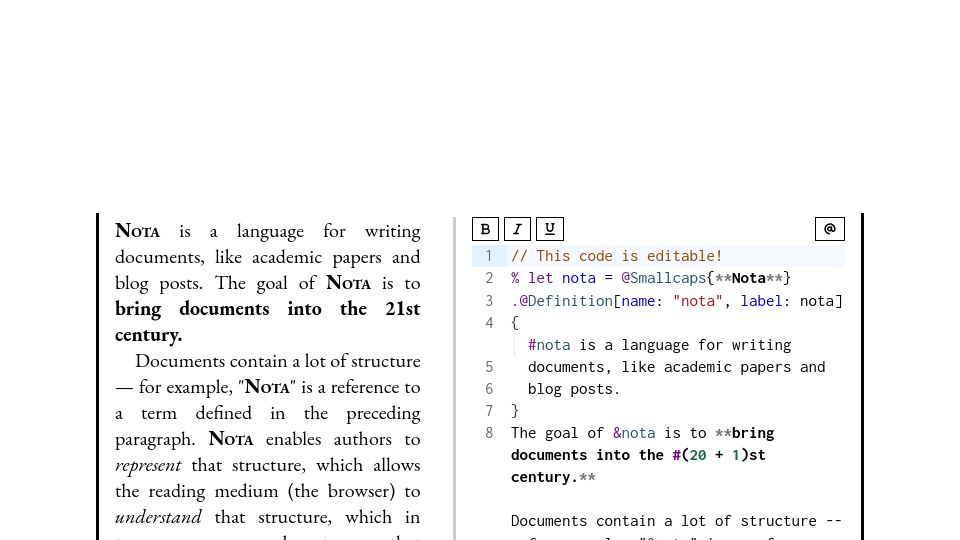Click "label" keyword in line 3
Viewport: 960px width, 540px height.
tap(761, 301)
